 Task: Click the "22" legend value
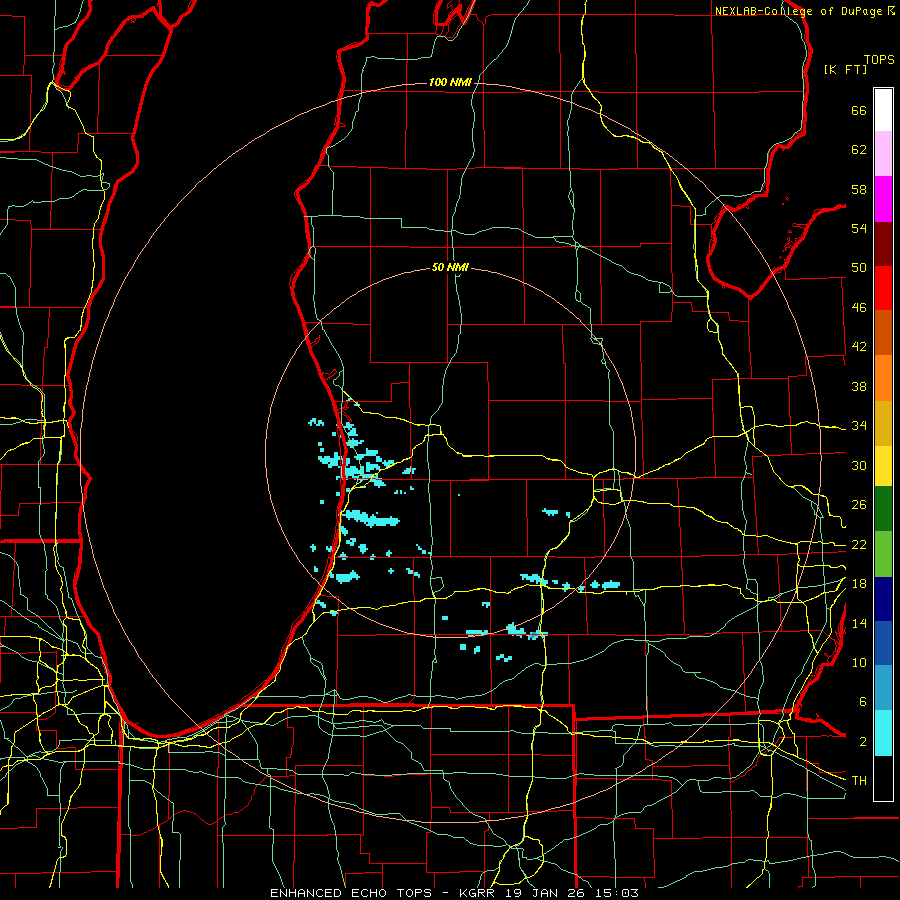pyautogui.click(x=859, y=545)
